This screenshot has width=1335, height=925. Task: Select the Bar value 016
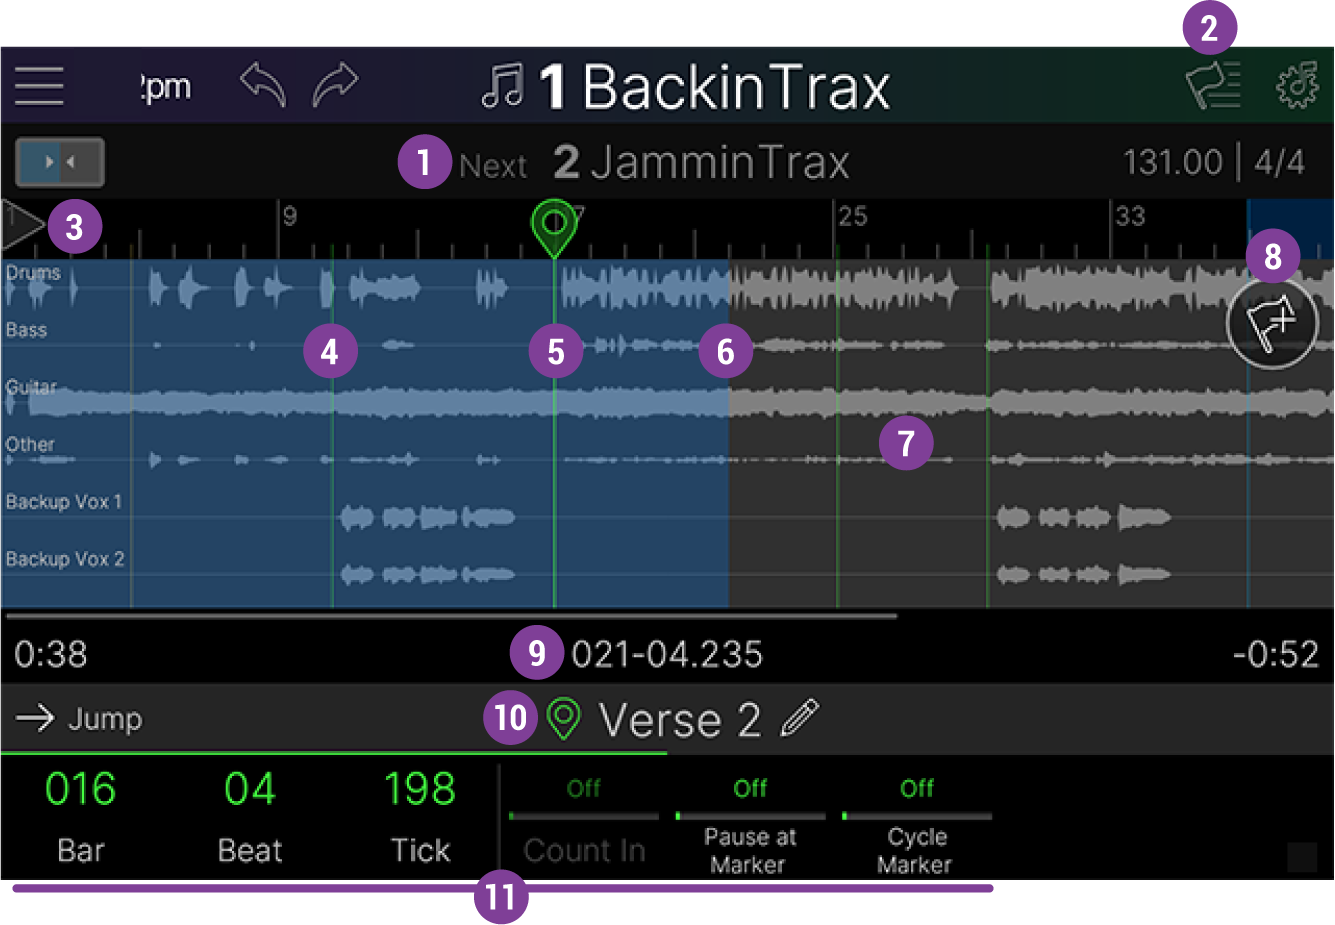point(80,790)
